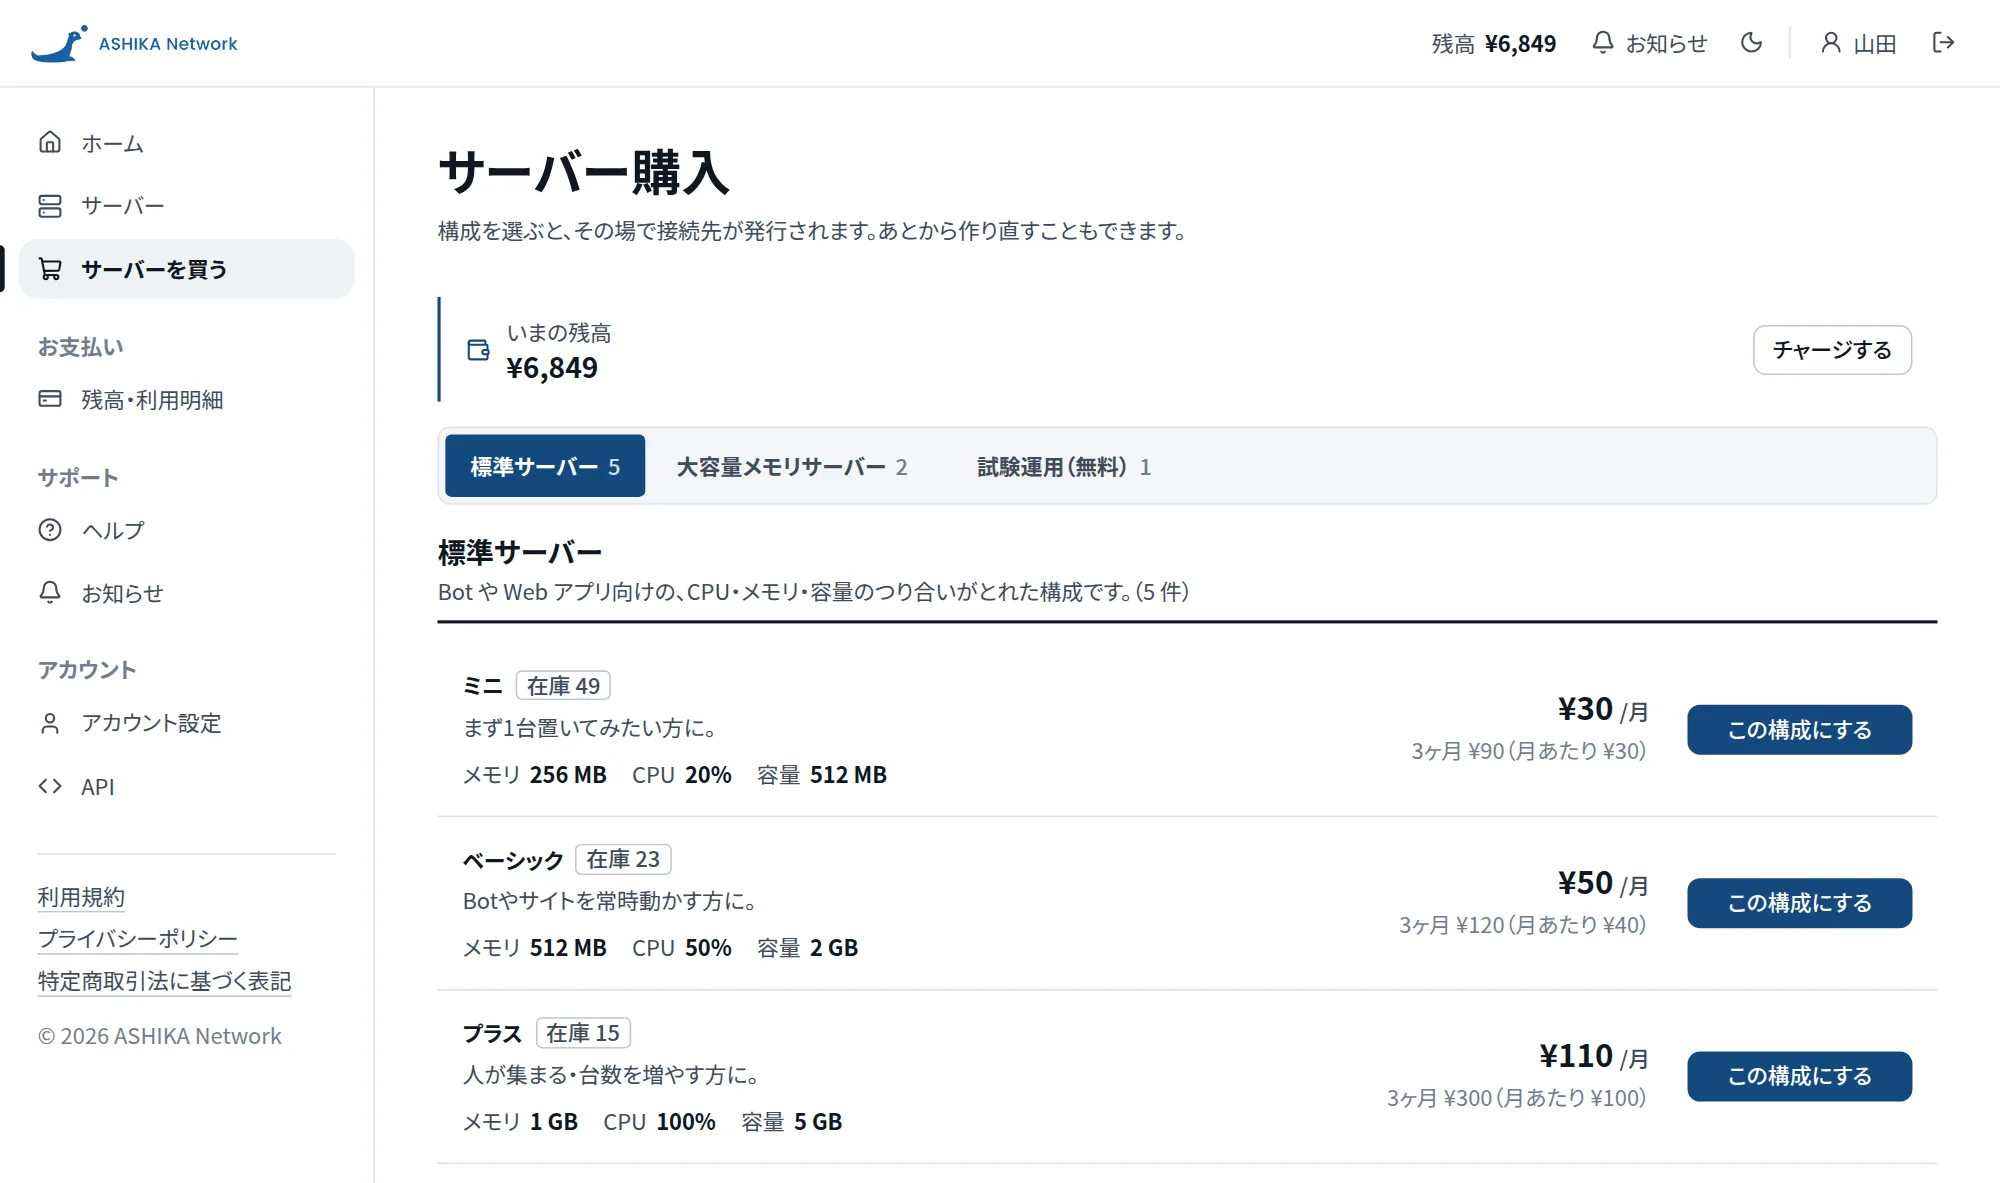Open プライバシーポリシー link
The width and height of the screenshot is (2000, 1183).
(x=138, y=939)
